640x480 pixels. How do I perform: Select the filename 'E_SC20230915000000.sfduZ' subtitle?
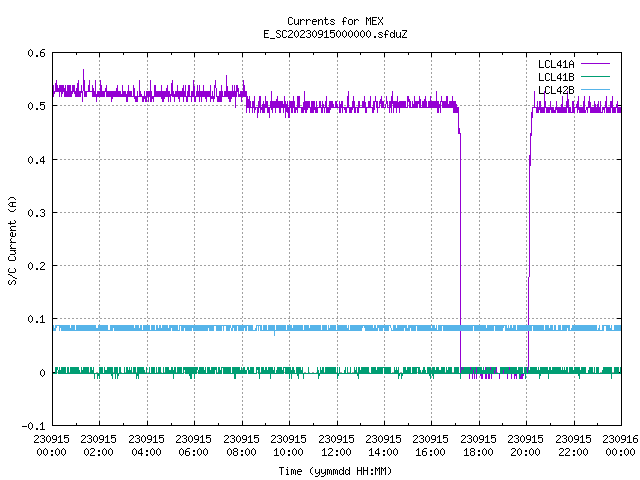335,34
